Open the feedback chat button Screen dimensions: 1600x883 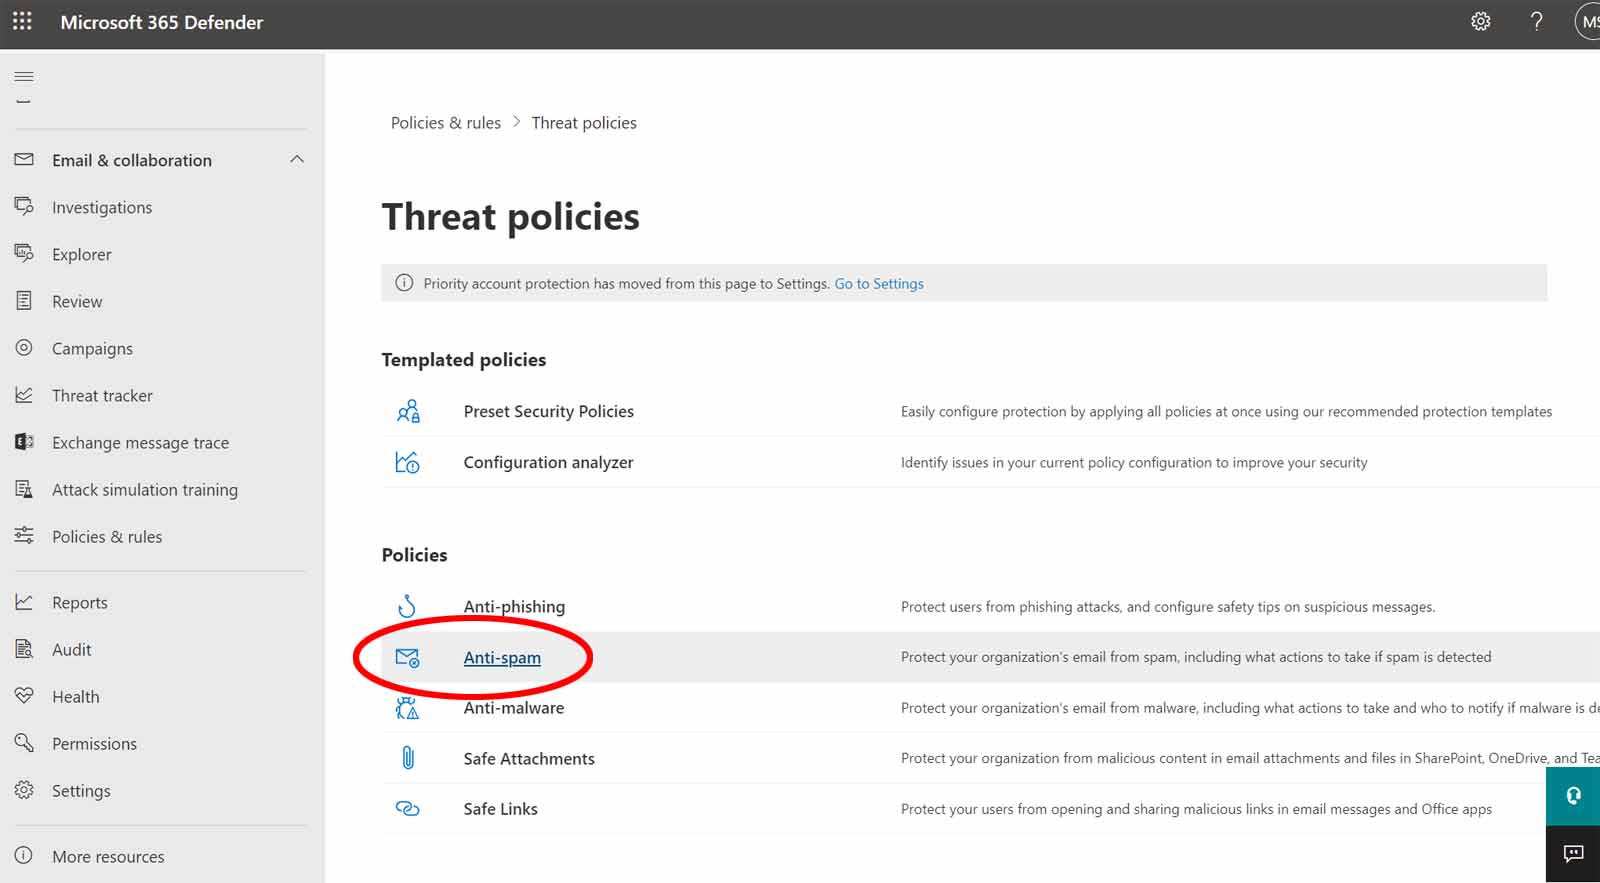point(1573,854)
